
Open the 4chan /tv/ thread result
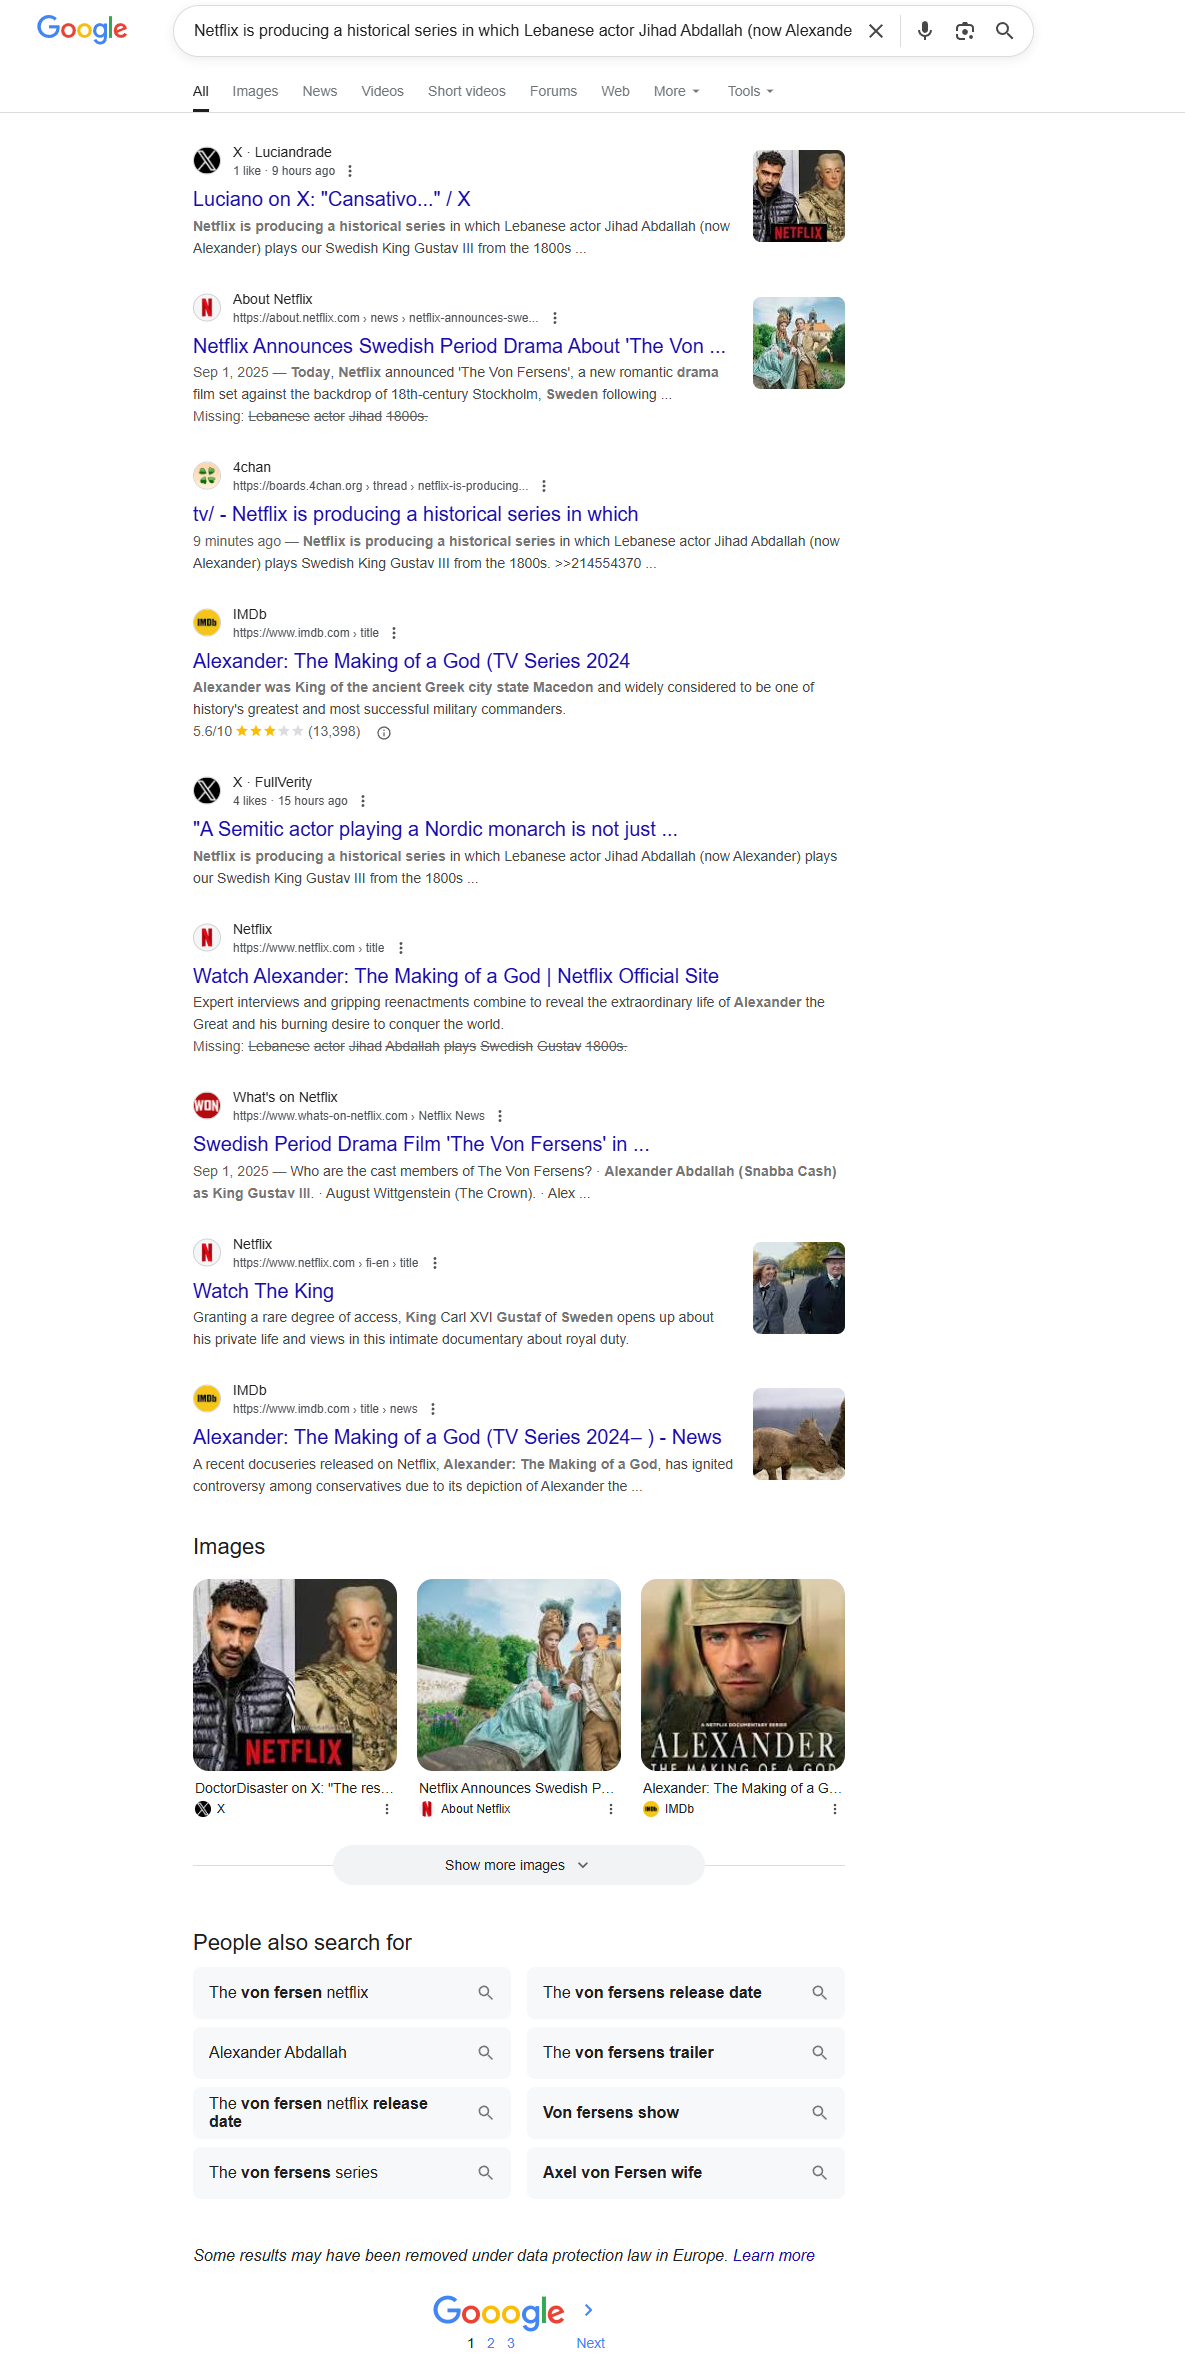point(415,514)
